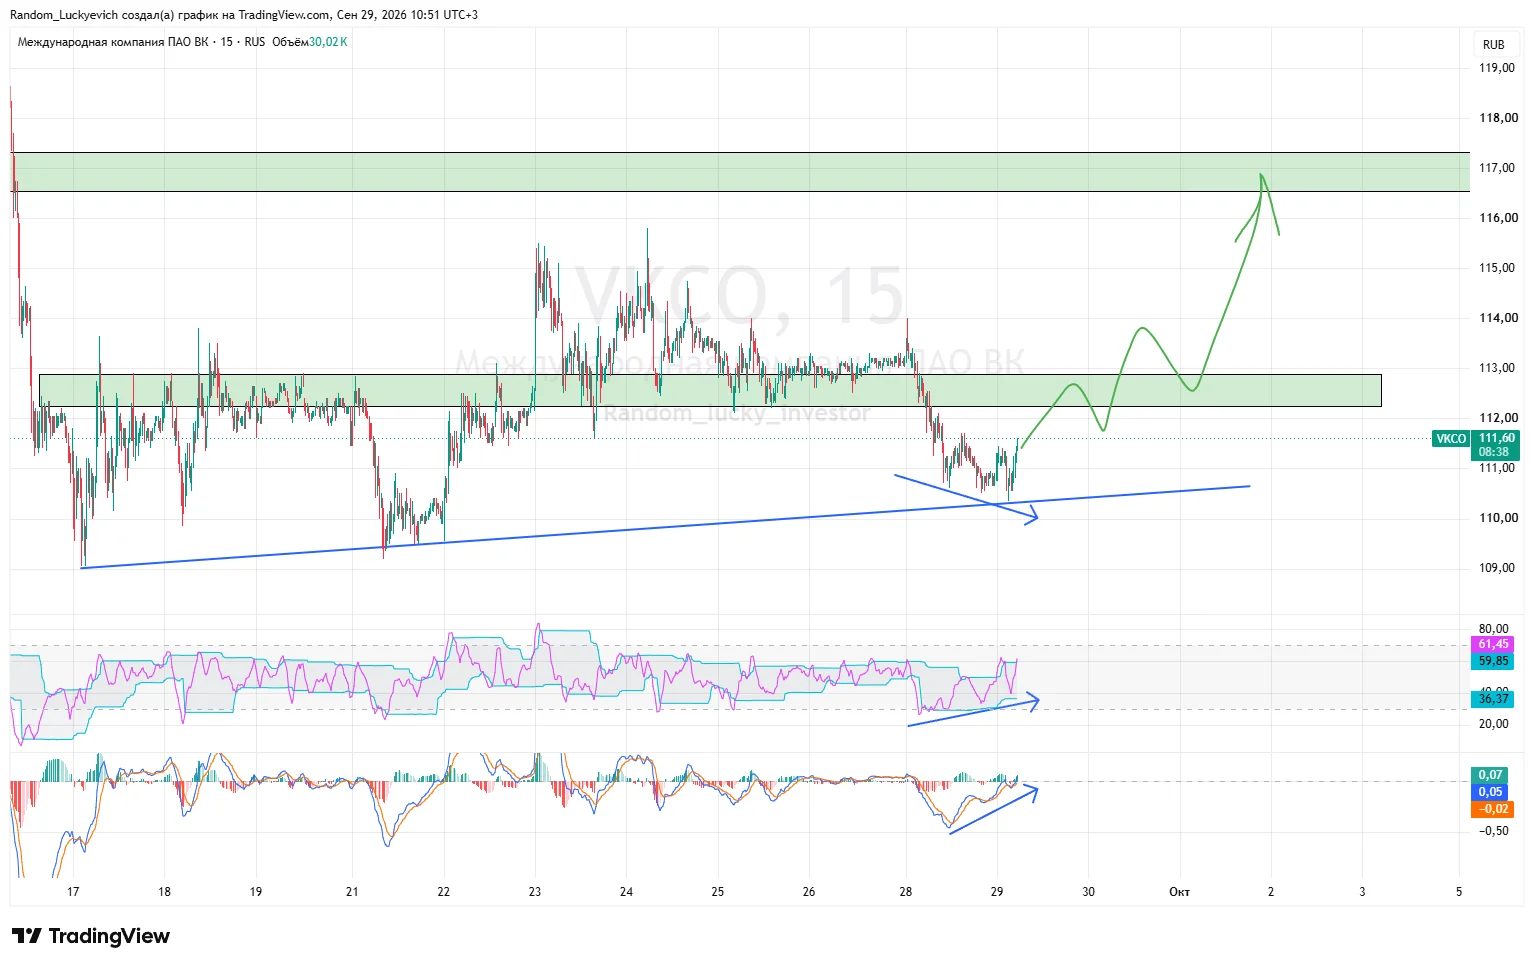Click date 30 on the time axis
This screenshot has width=1534, height=966.
tap(1088, 892)
